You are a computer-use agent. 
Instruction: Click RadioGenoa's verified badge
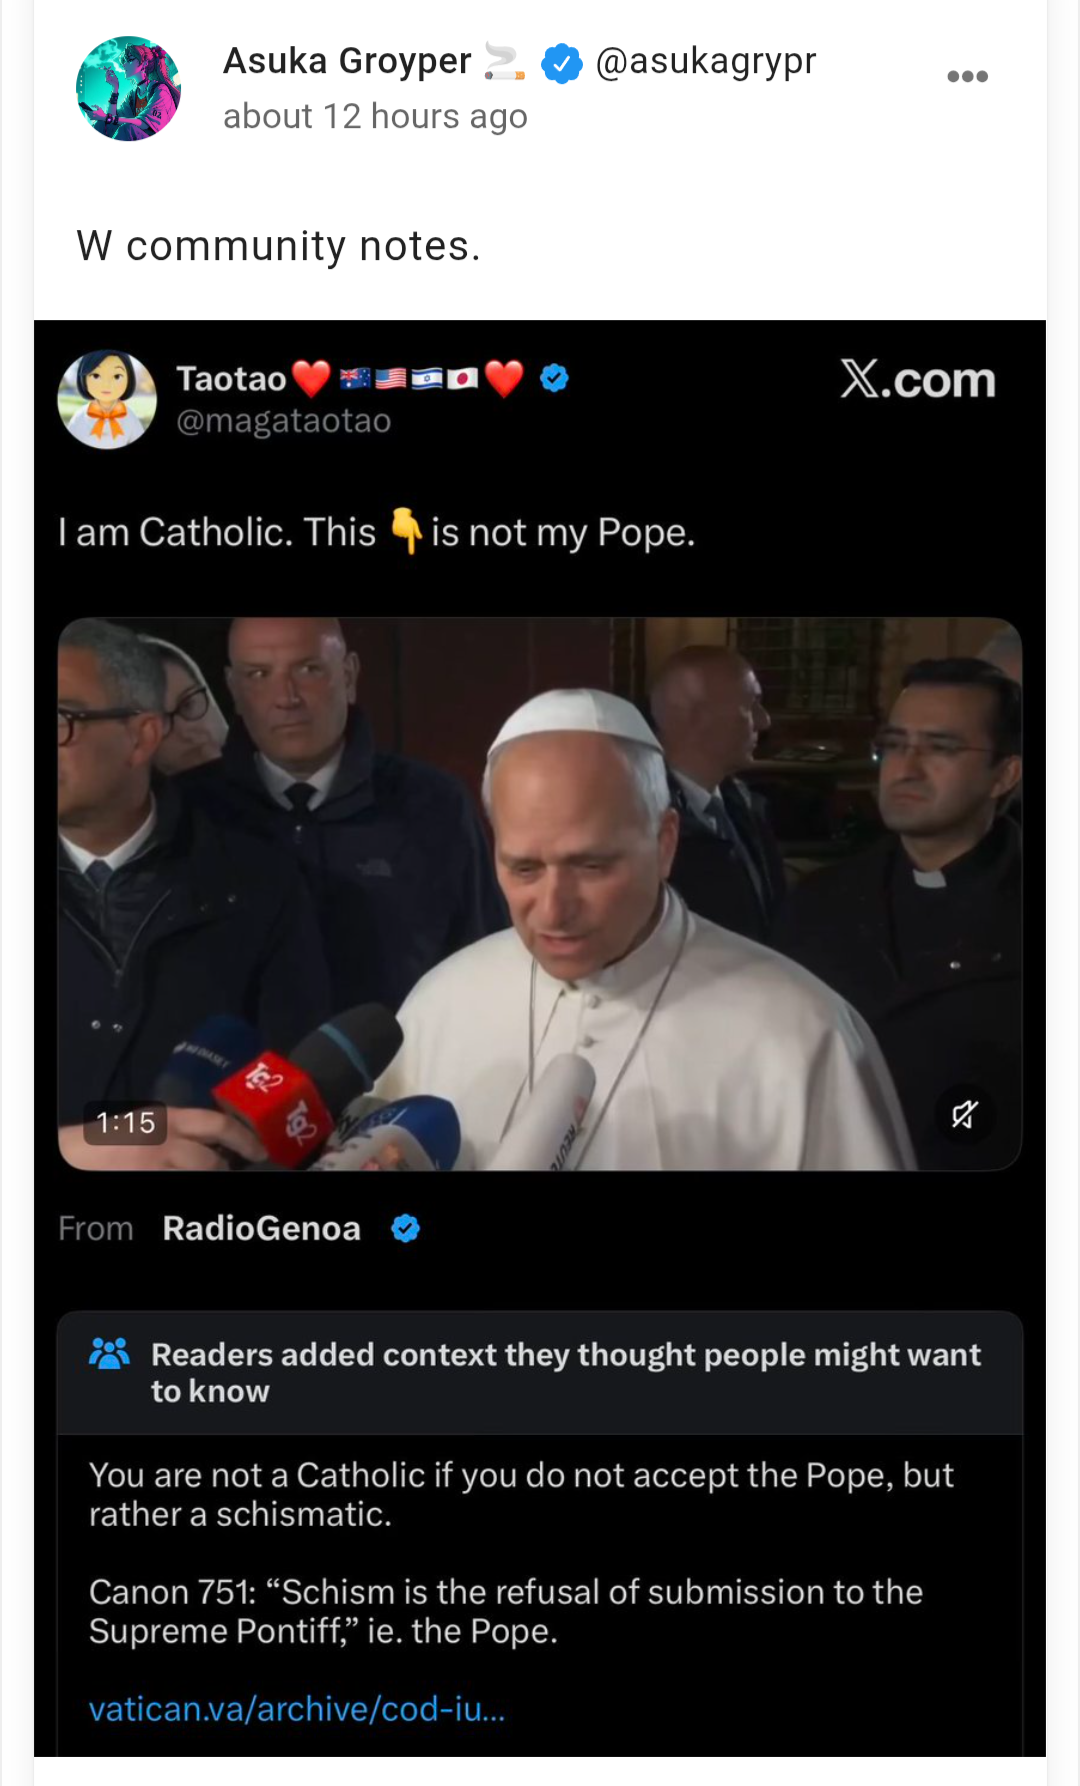pyautogui.click(x=405, y=1228)
